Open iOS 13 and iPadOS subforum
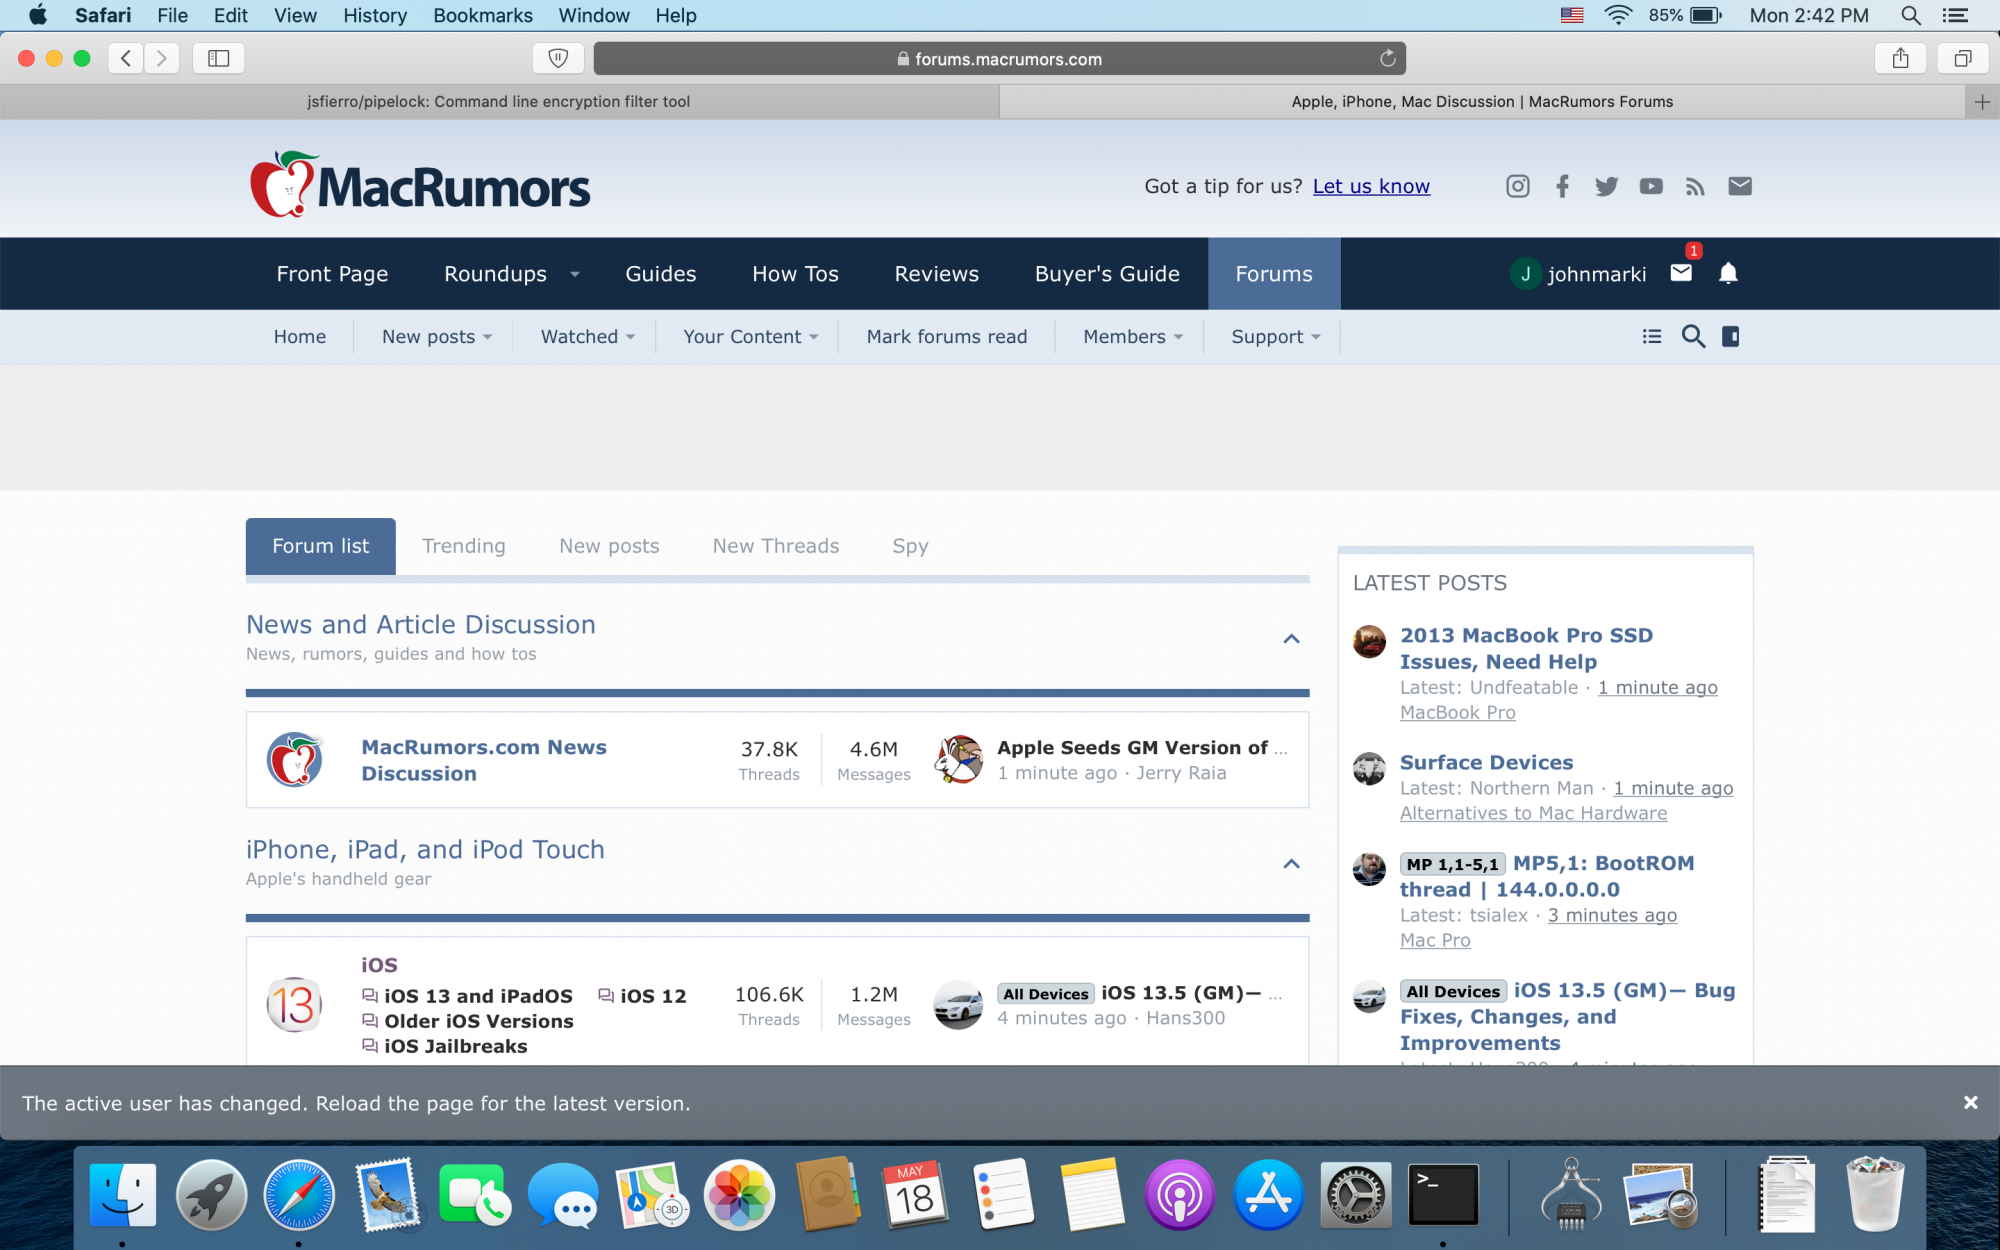The image size is (2000, 1250). click(478, 996)
